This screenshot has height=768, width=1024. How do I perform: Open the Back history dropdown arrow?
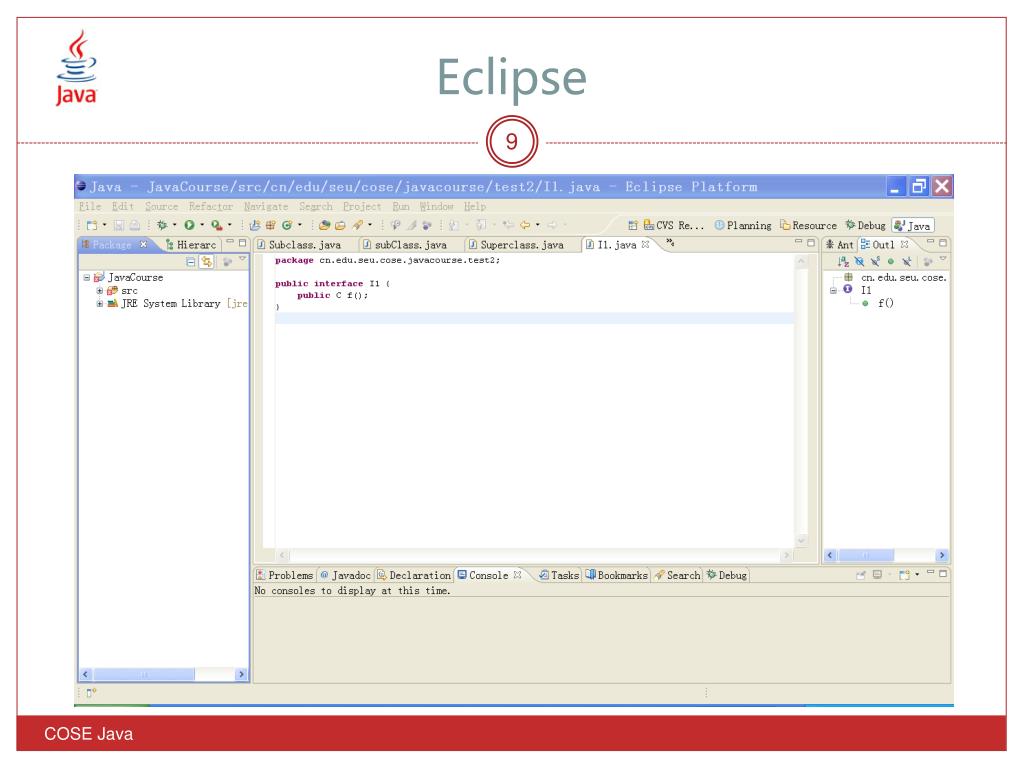pos(537,225)
